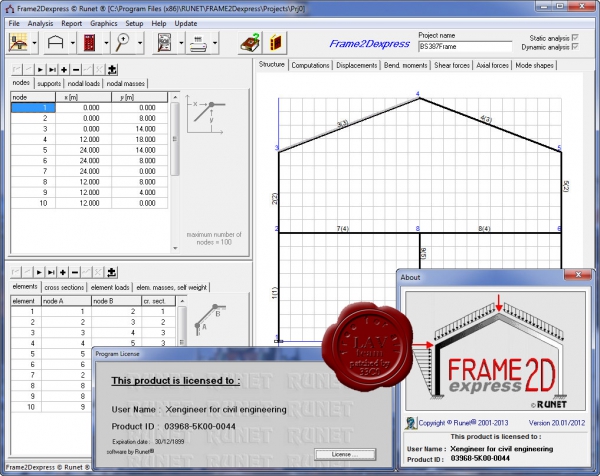The image size is (600, 476).
Task: Go to next record in nodes navigator
Action: [x=40, y=70]
